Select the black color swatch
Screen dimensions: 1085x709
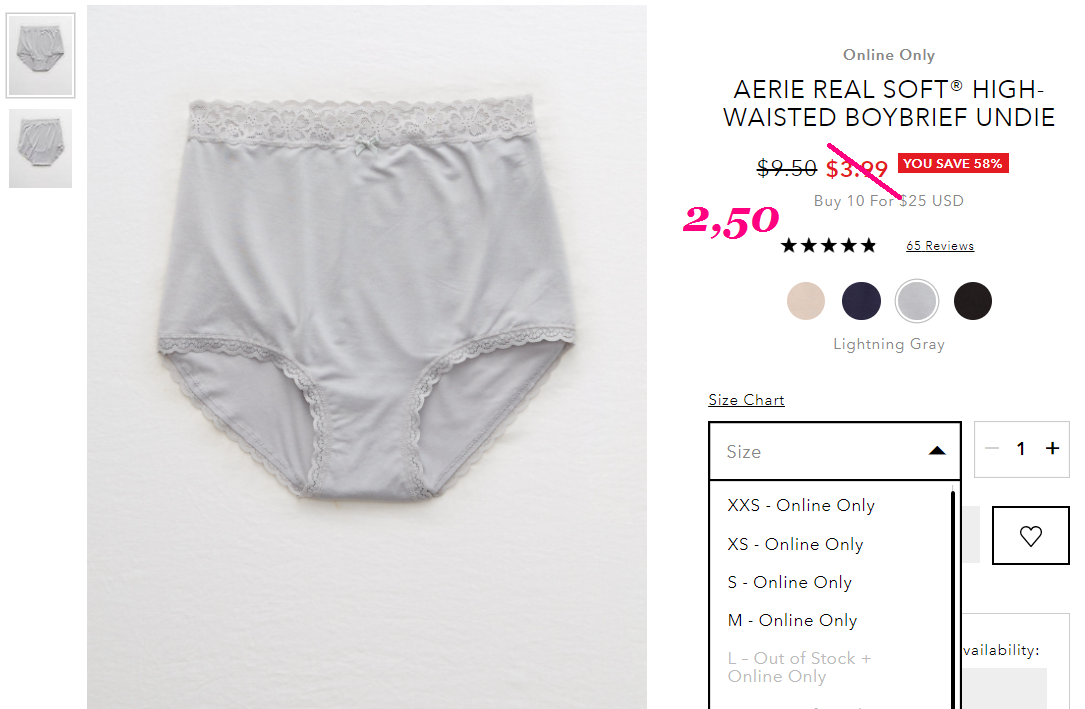click(973, 301)
